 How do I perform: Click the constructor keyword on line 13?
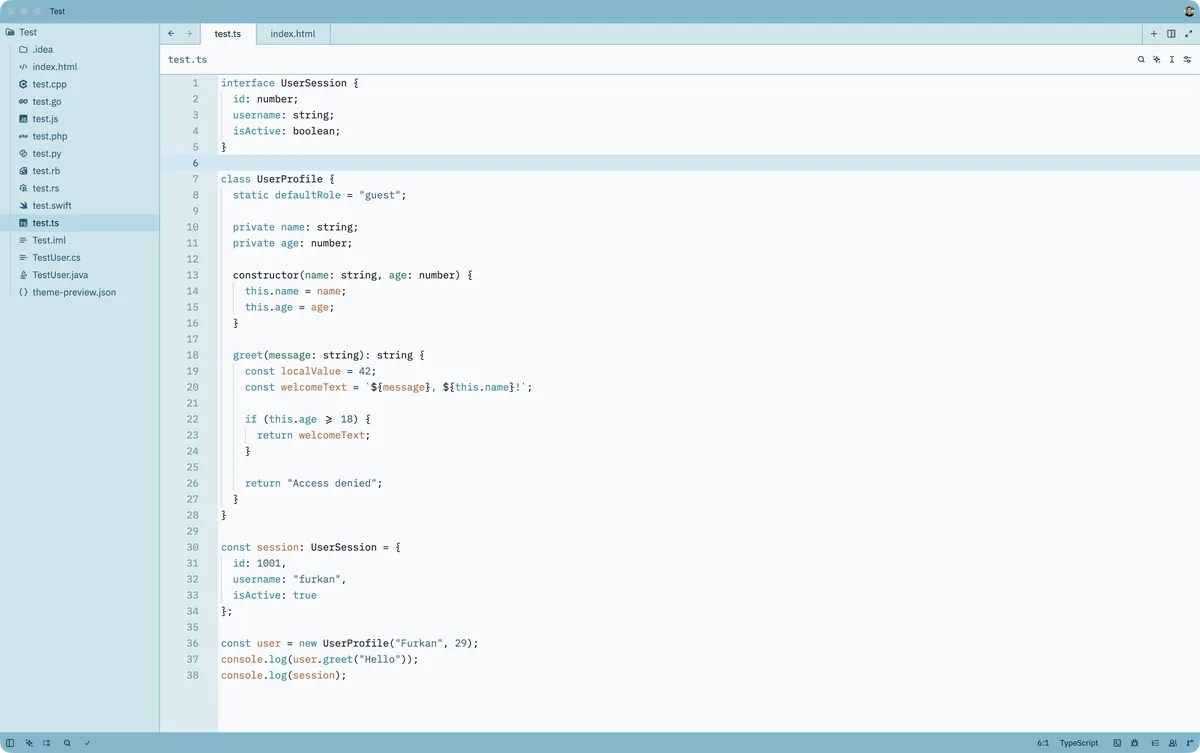[x=266, y=275]
